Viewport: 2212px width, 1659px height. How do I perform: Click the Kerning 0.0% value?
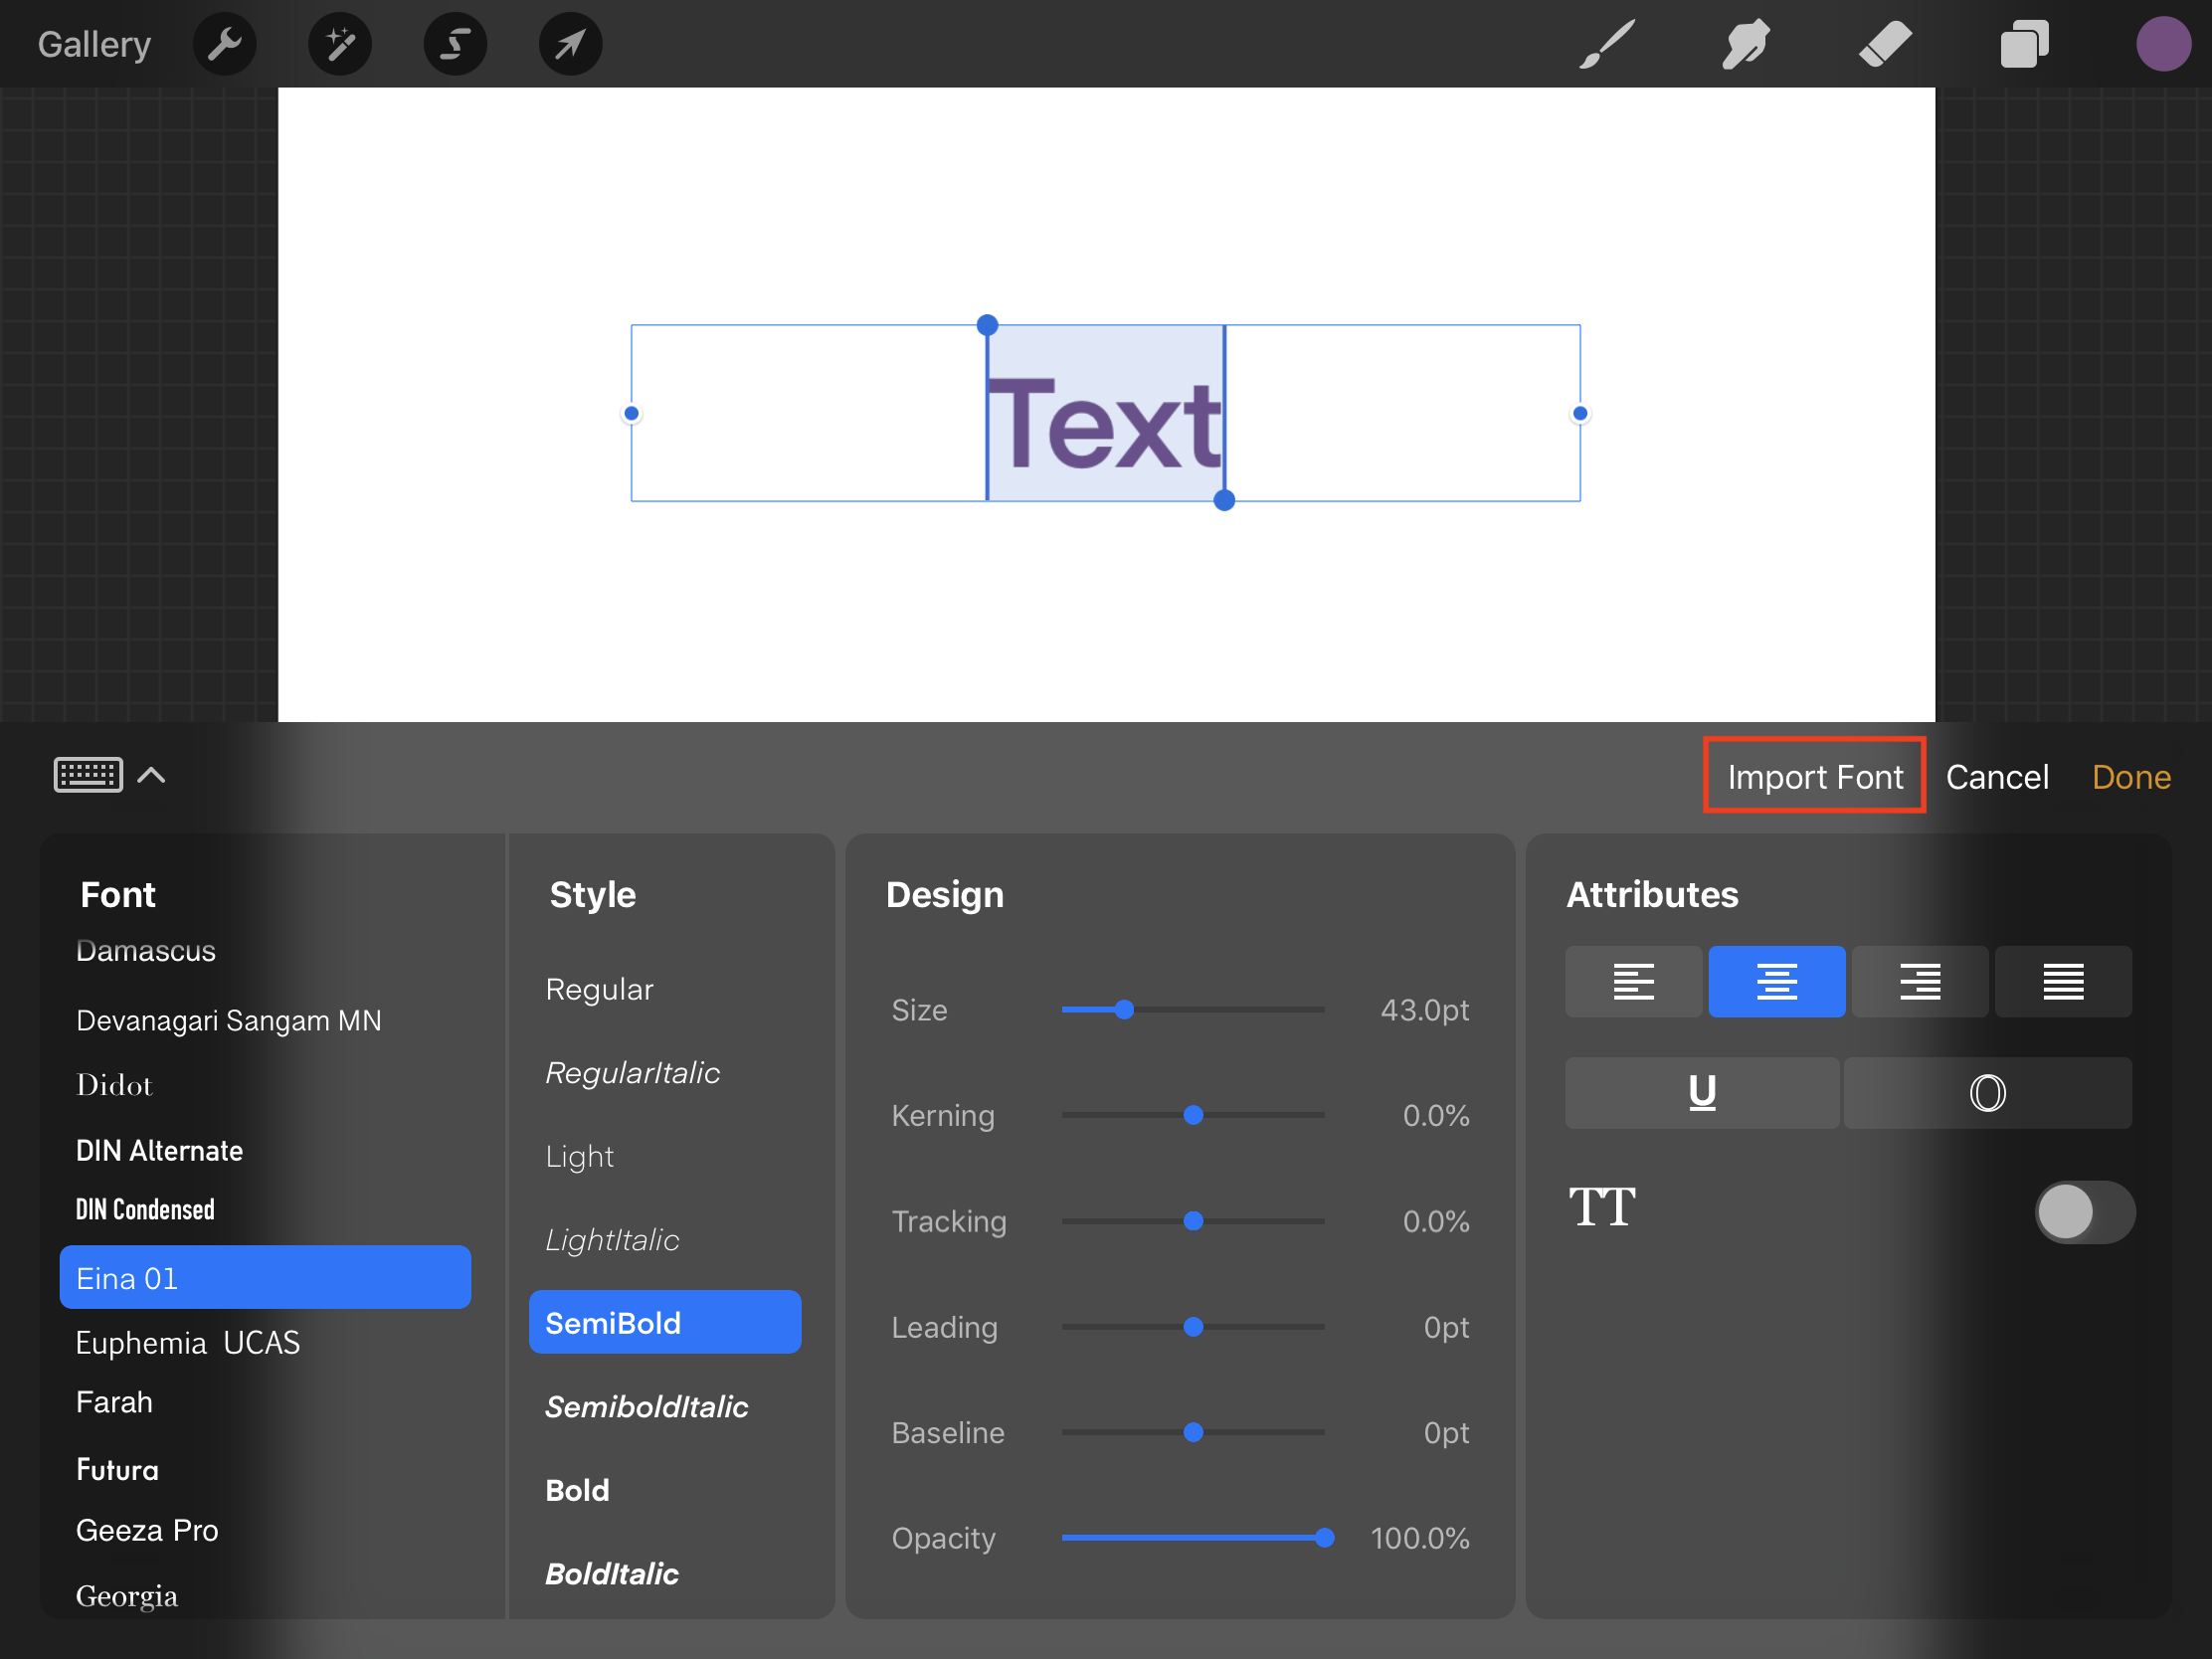point(1436,1115)
